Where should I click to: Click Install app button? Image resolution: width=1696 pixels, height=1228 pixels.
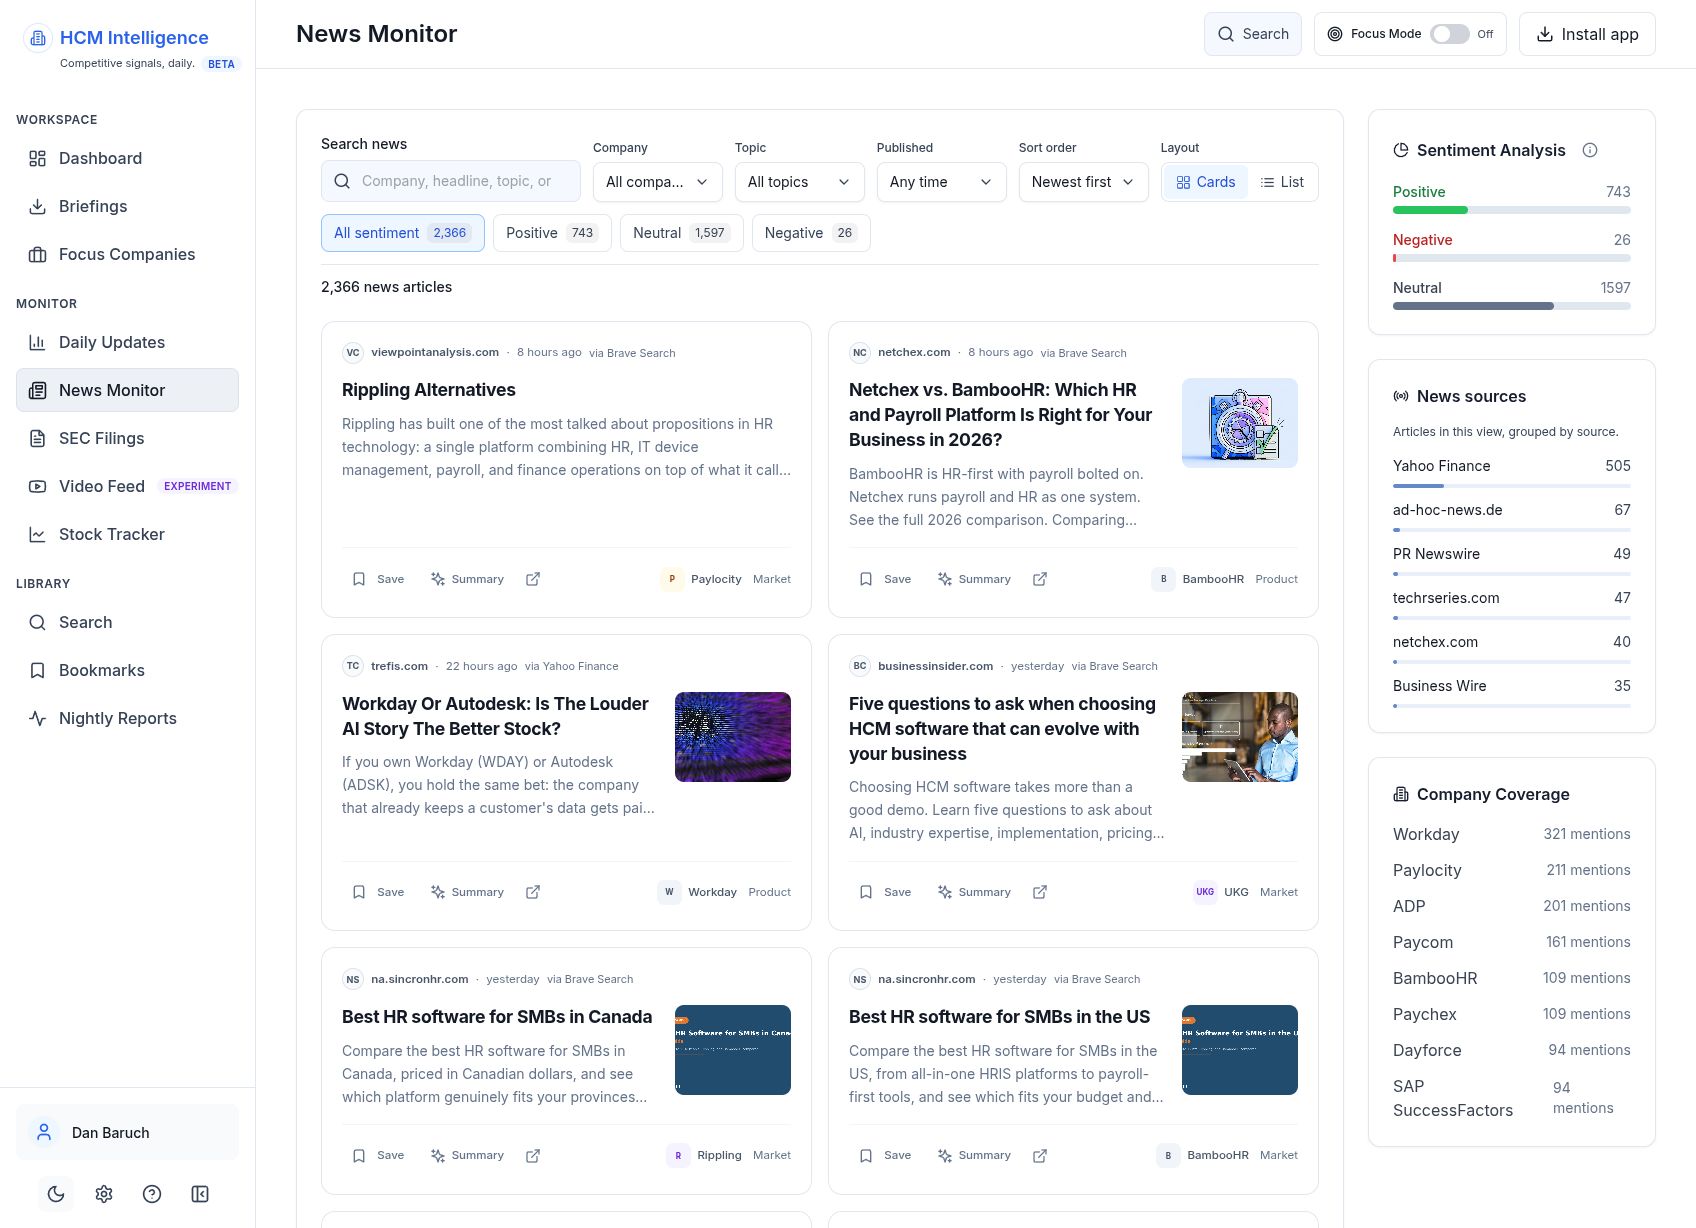(1587, 34)
